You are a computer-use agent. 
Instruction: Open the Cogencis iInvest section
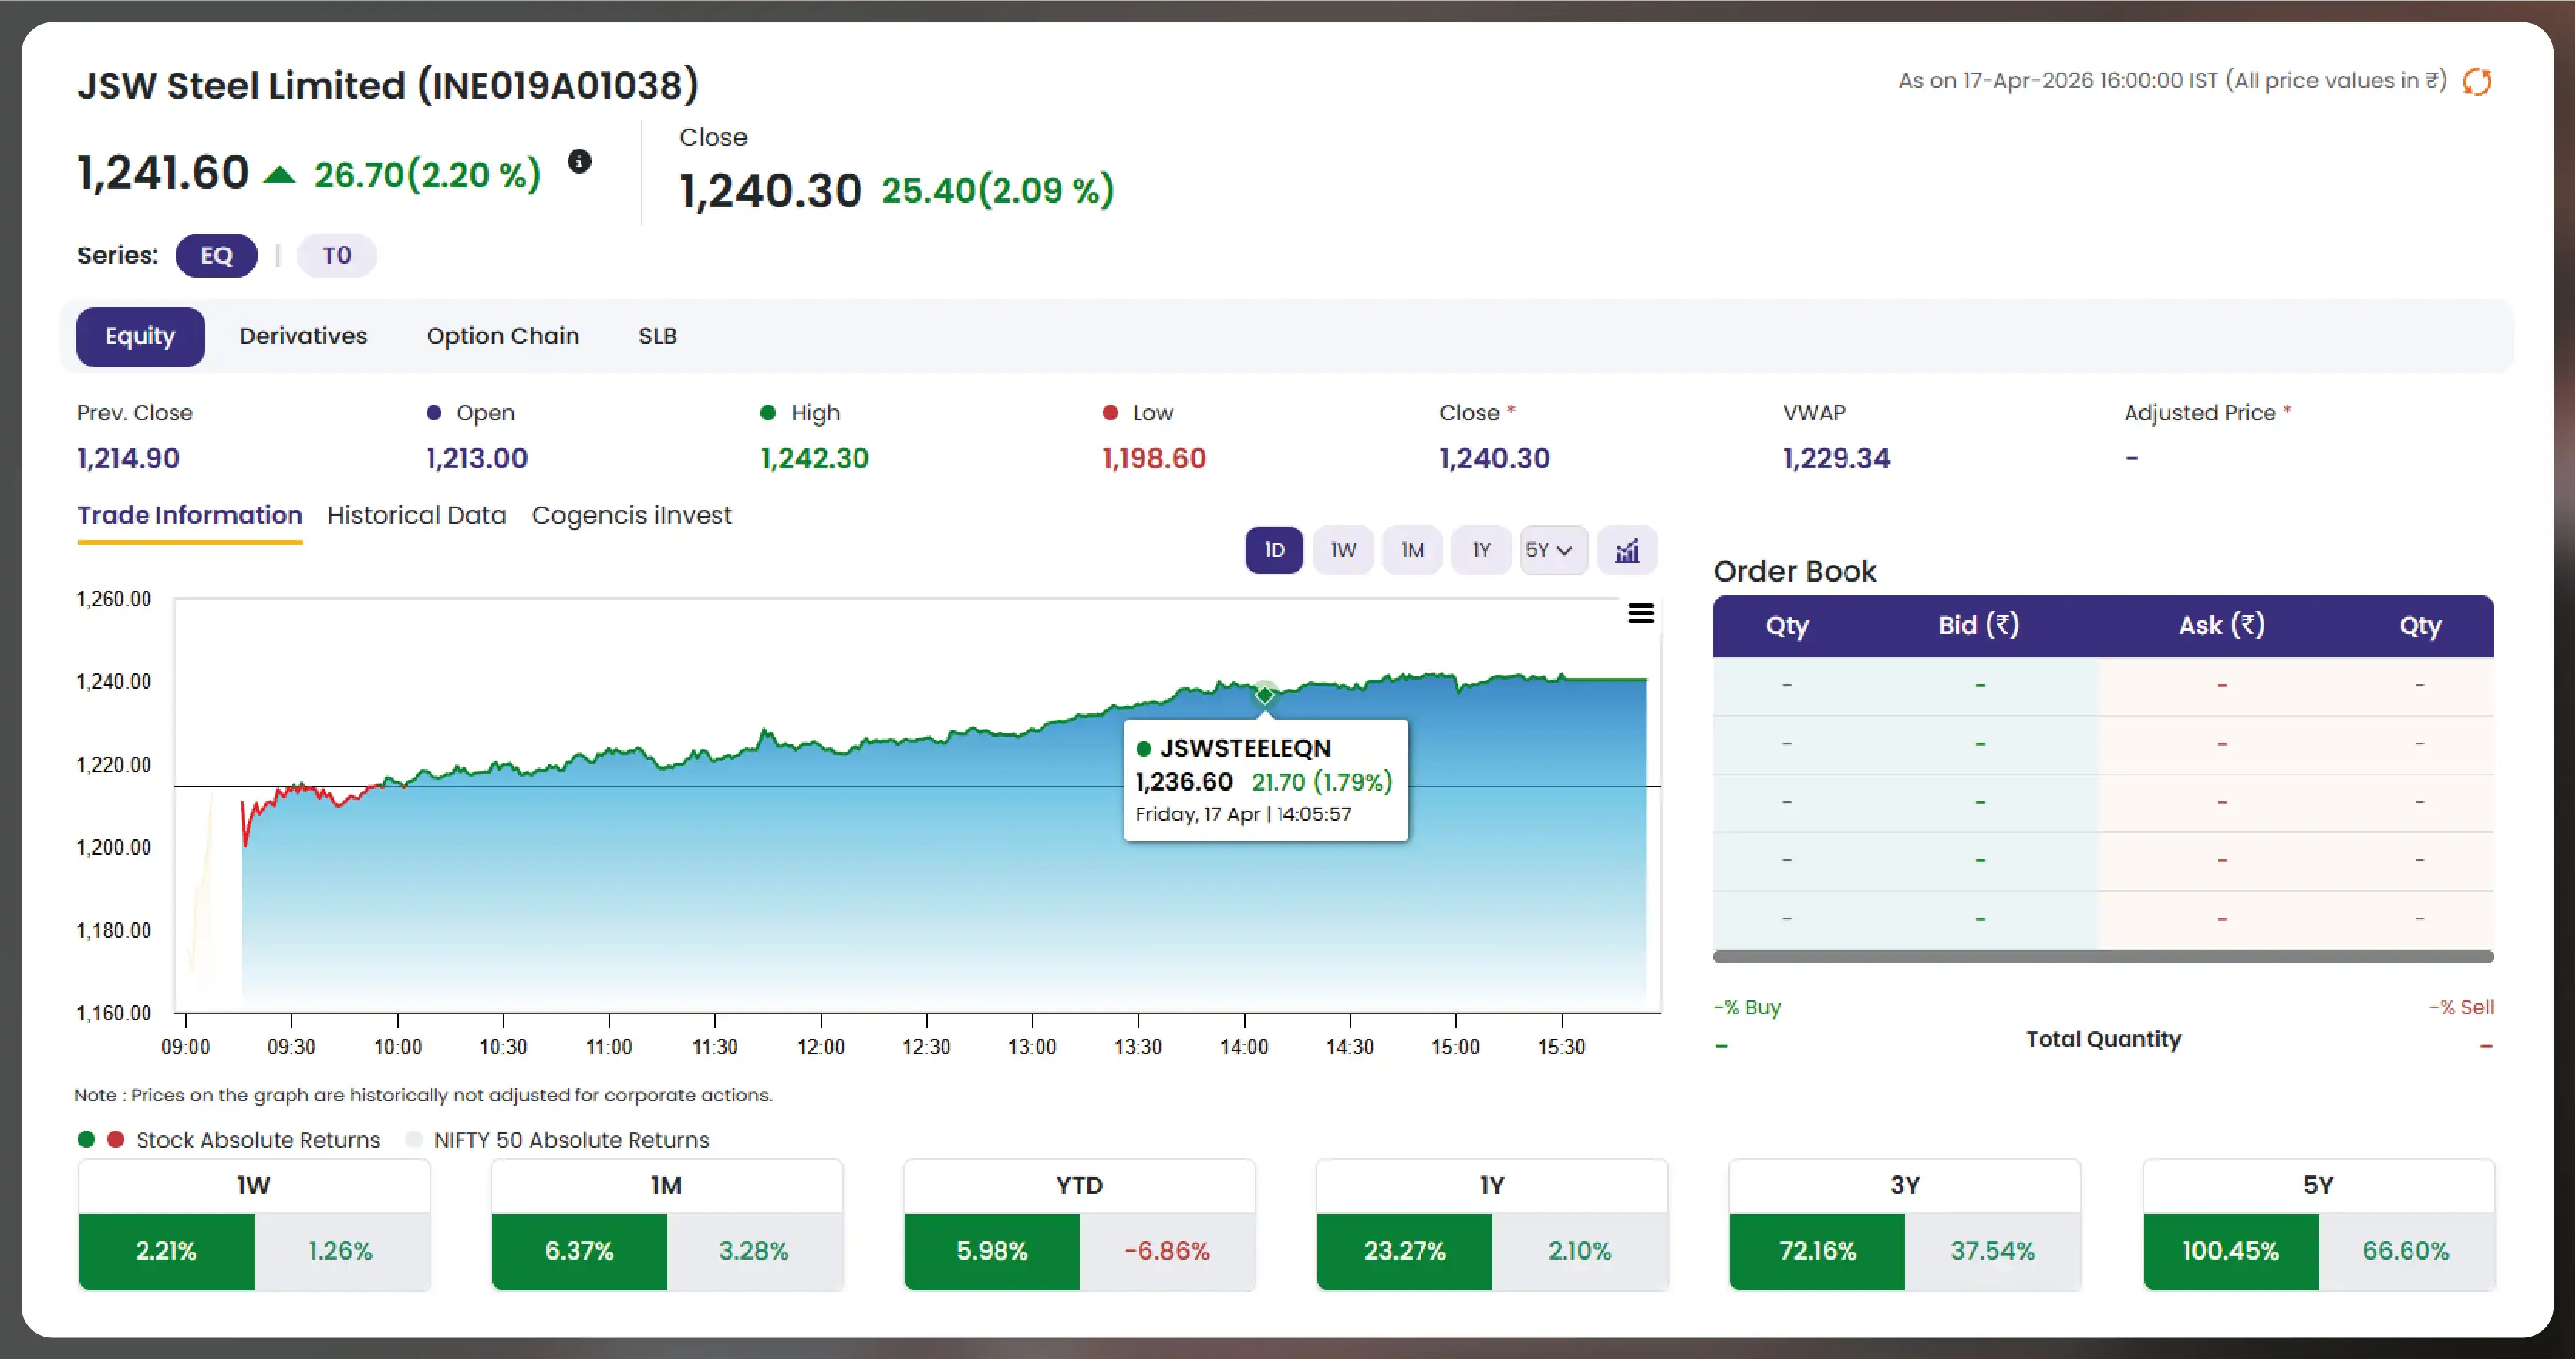pyautogui.click(x=632, y=515)
